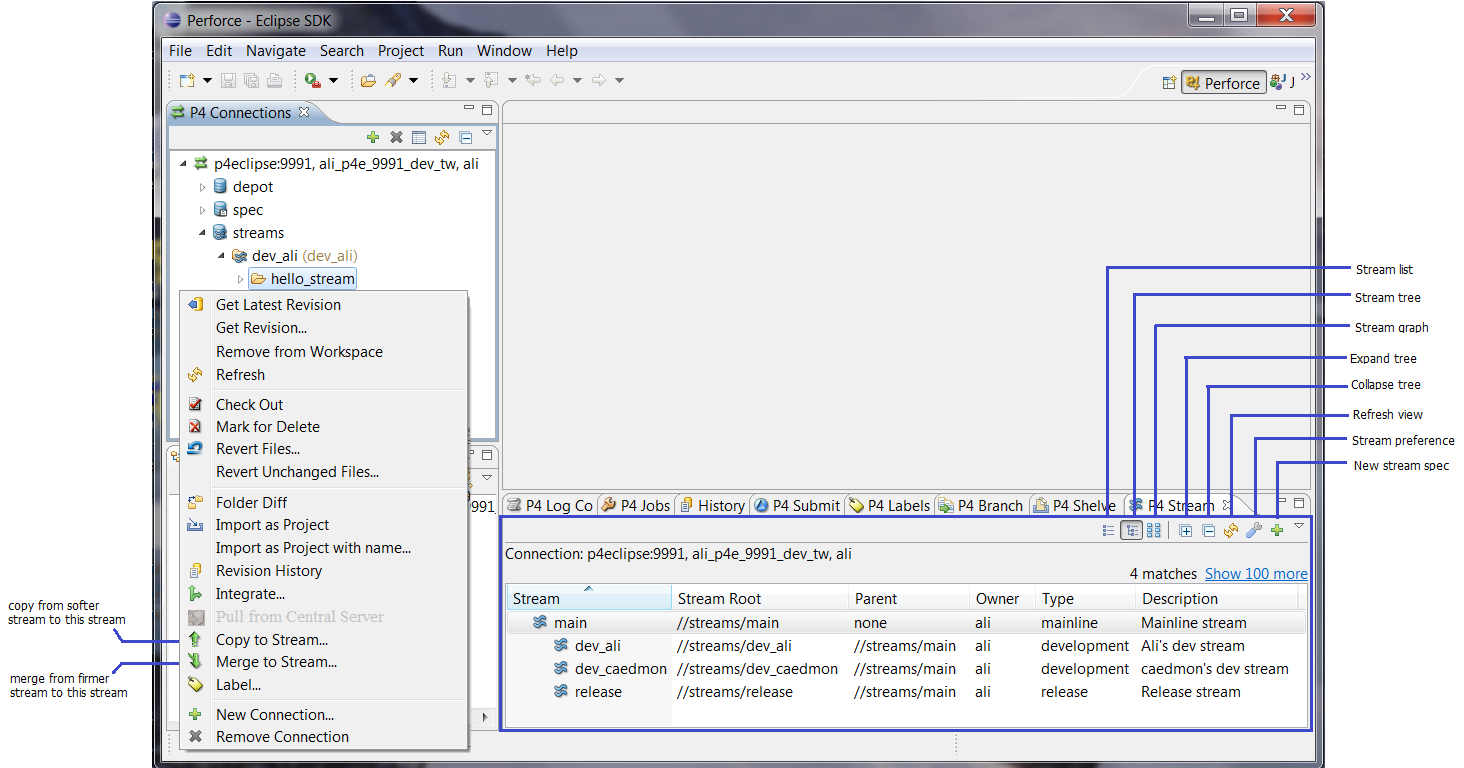Choose Merge to Stream... from context menu
This screenshot has height=768, width=1464.
(x=276, y=662)
